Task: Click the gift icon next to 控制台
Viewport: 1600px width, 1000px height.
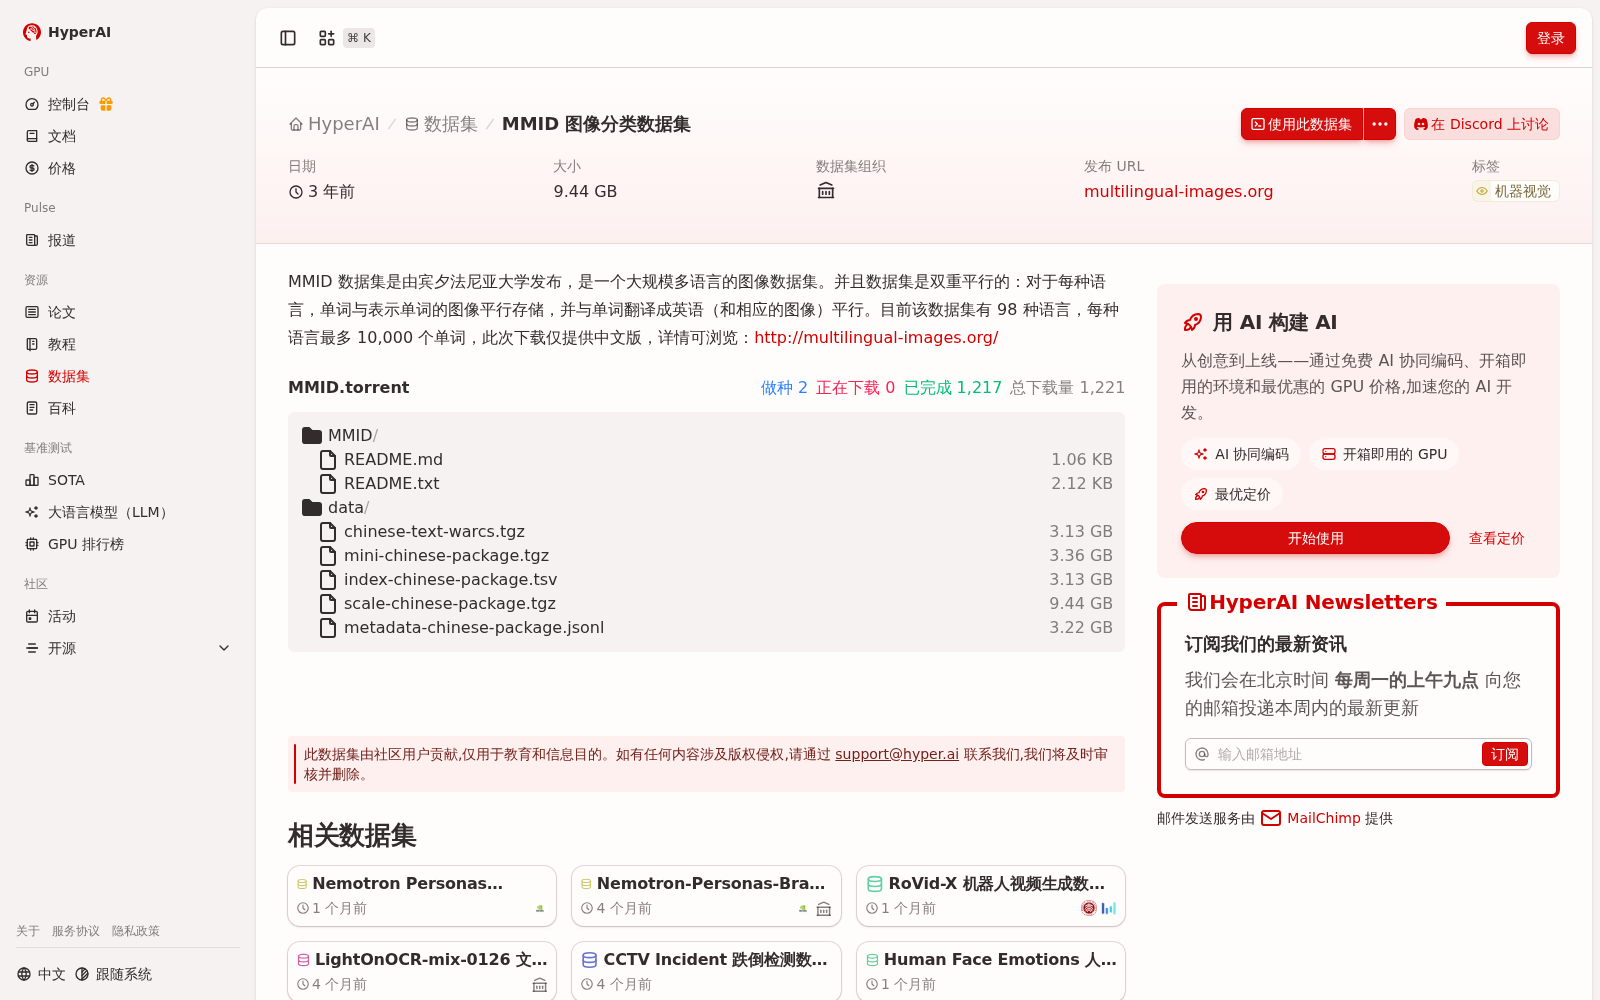Action: (106, 104)
